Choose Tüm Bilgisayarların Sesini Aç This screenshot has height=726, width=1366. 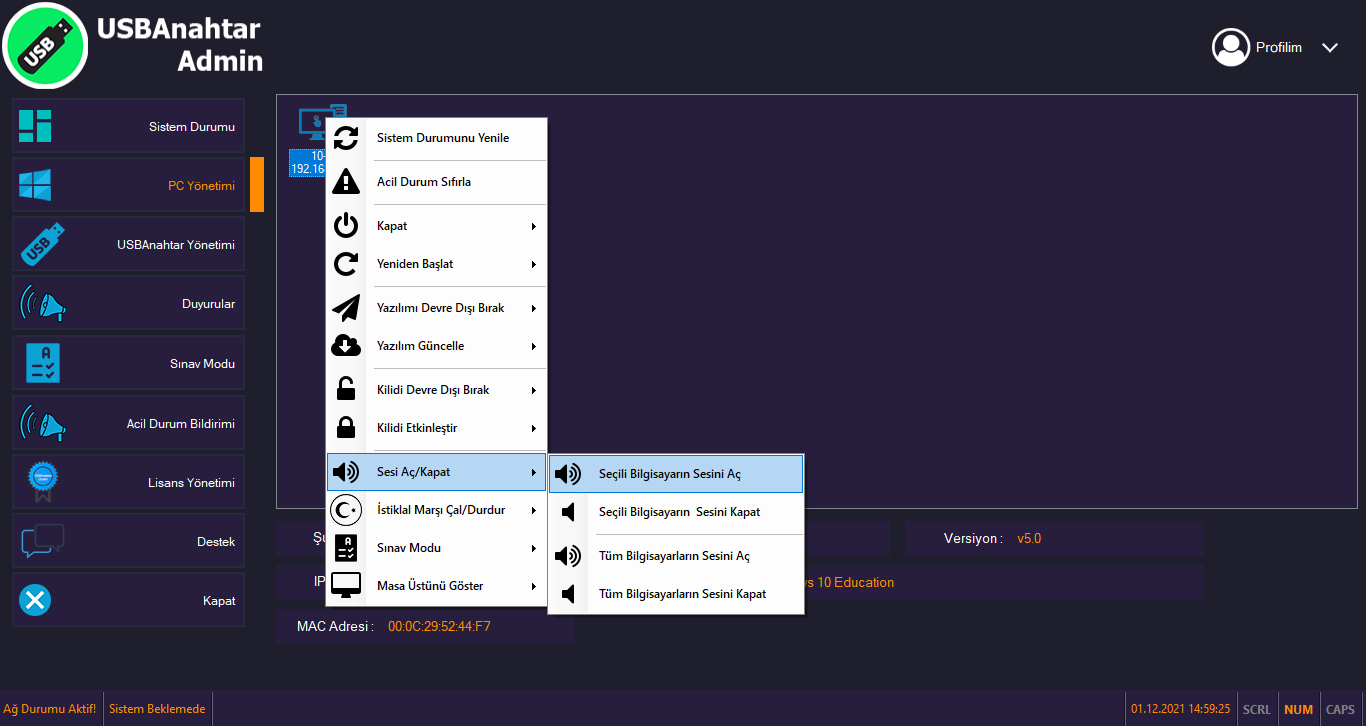[x=674, y=556]
